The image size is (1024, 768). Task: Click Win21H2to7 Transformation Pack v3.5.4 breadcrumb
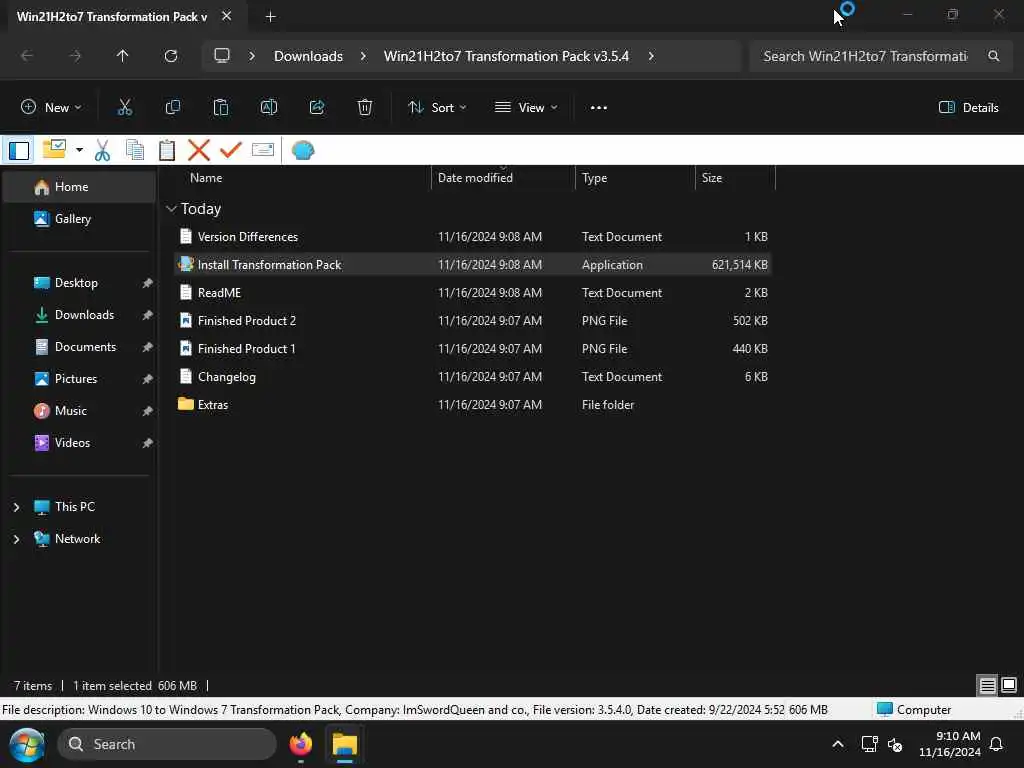(506, 56)
